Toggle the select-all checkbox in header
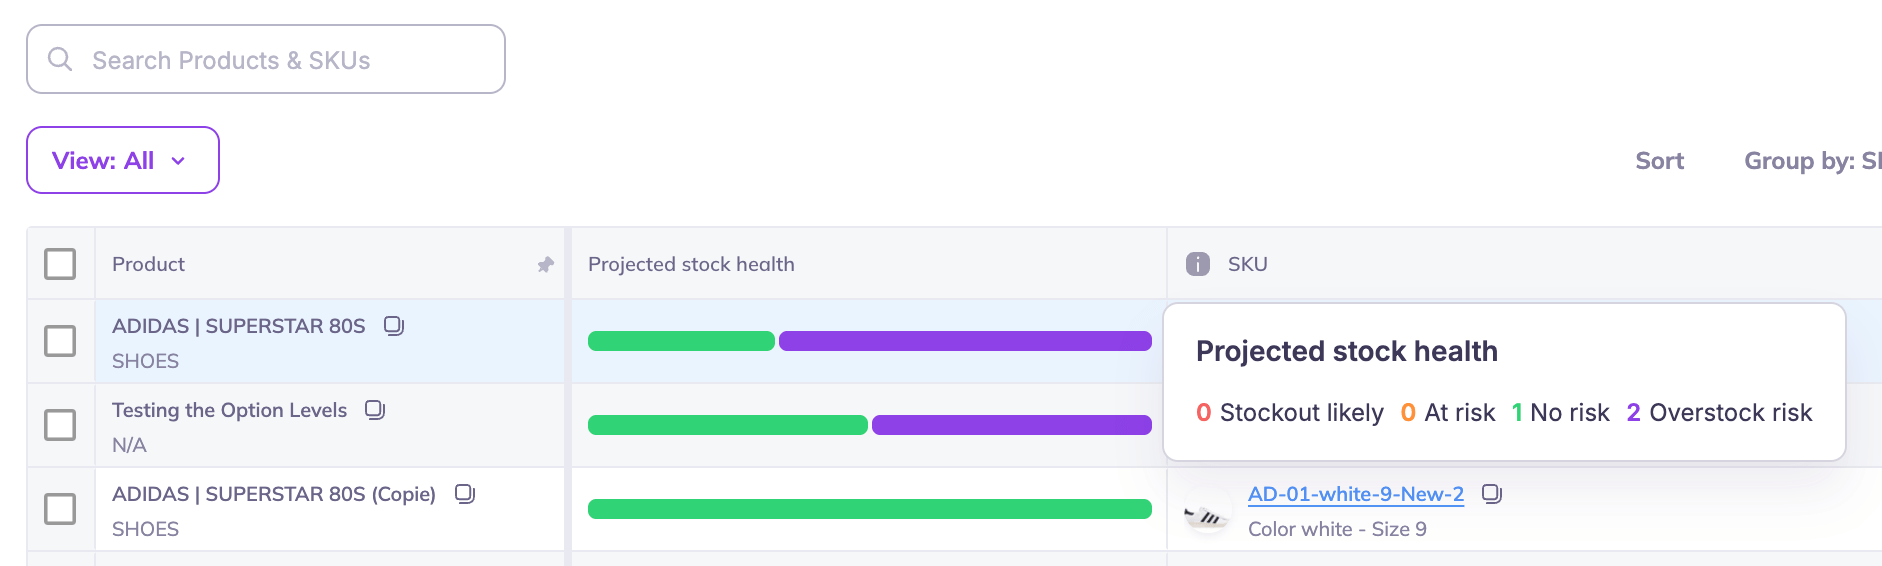Image resolution: width=1882 pixels, height=566 pixels. click(60, 264)
